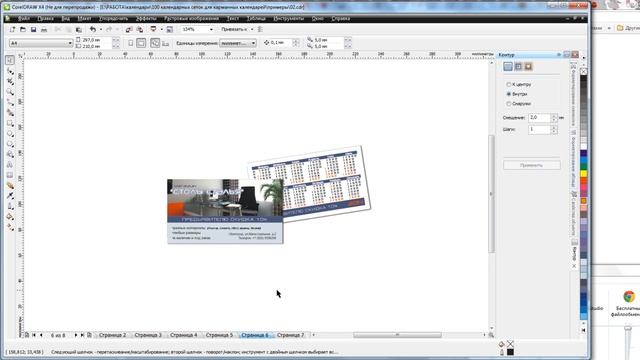Select the Pick tool in the toolbox

pos(10,60)
